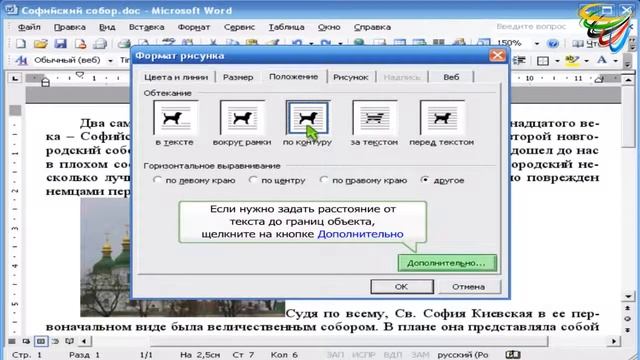The image size is (640, 360).
Task: Confirm dialog with OK button
Action: click(402, 287)
